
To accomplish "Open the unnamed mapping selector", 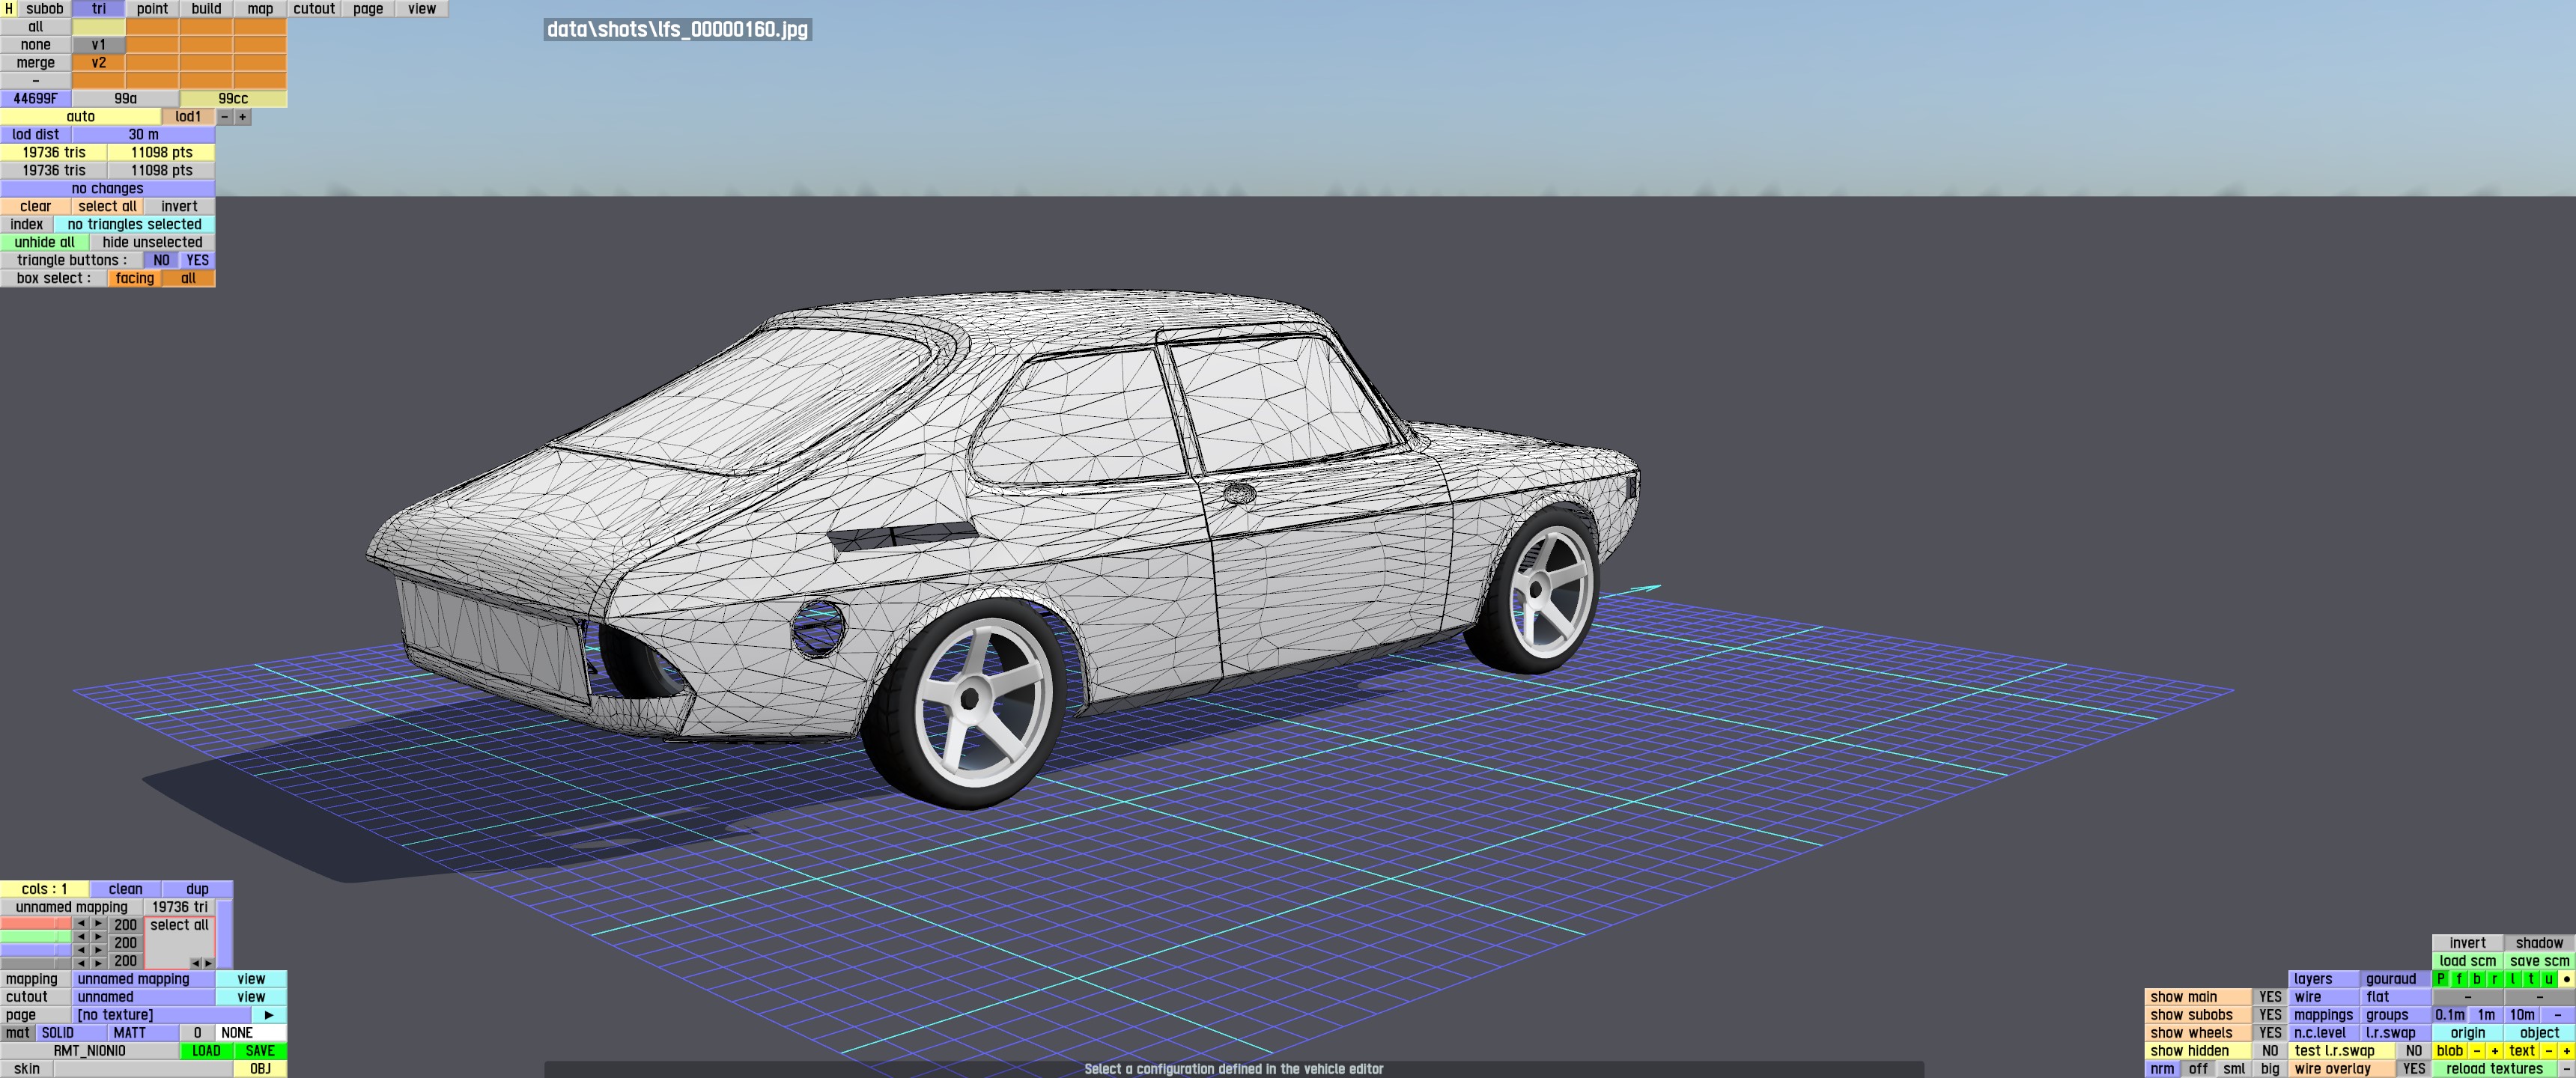I will (143, 979).
